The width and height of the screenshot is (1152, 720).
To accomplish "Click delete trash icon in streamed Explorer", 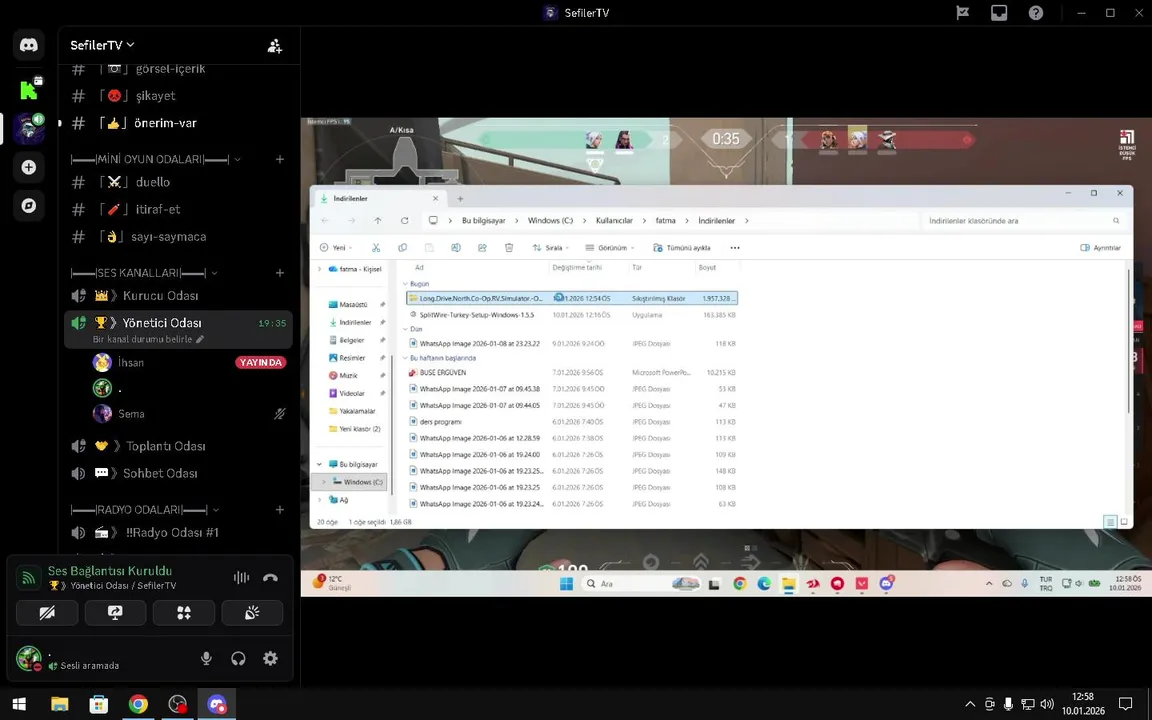I will coord(508,248).
